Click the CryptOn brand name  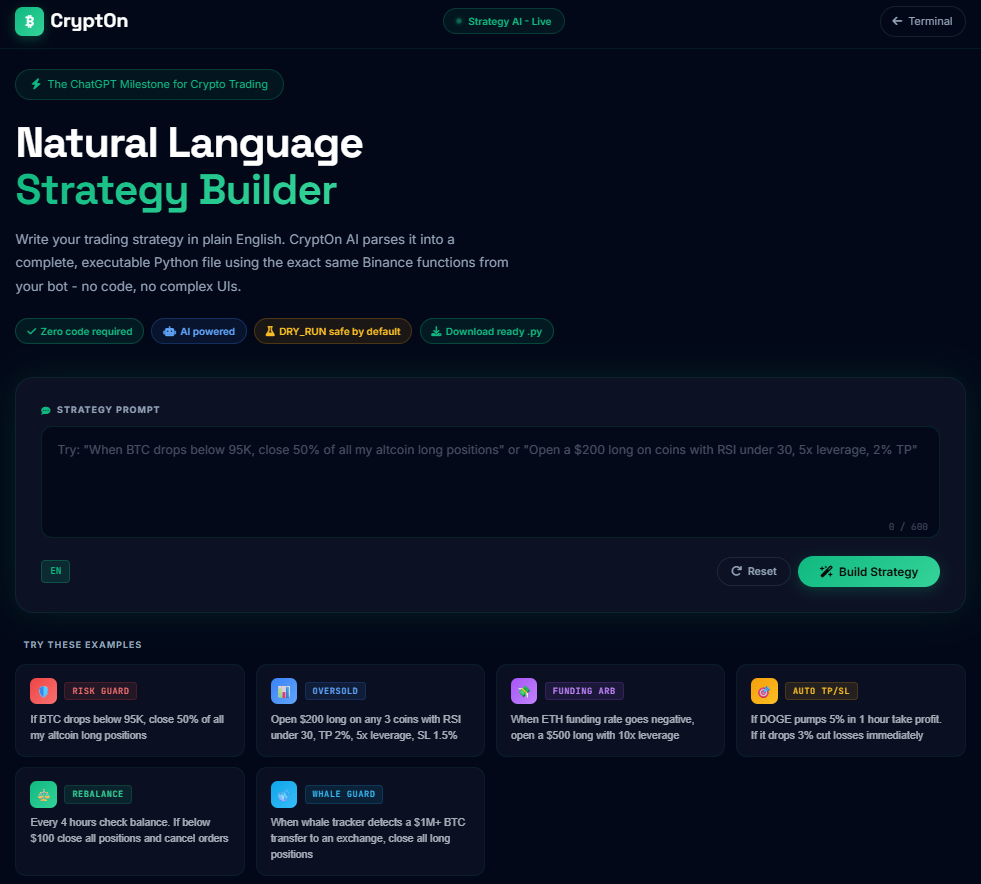click(89, 21)
